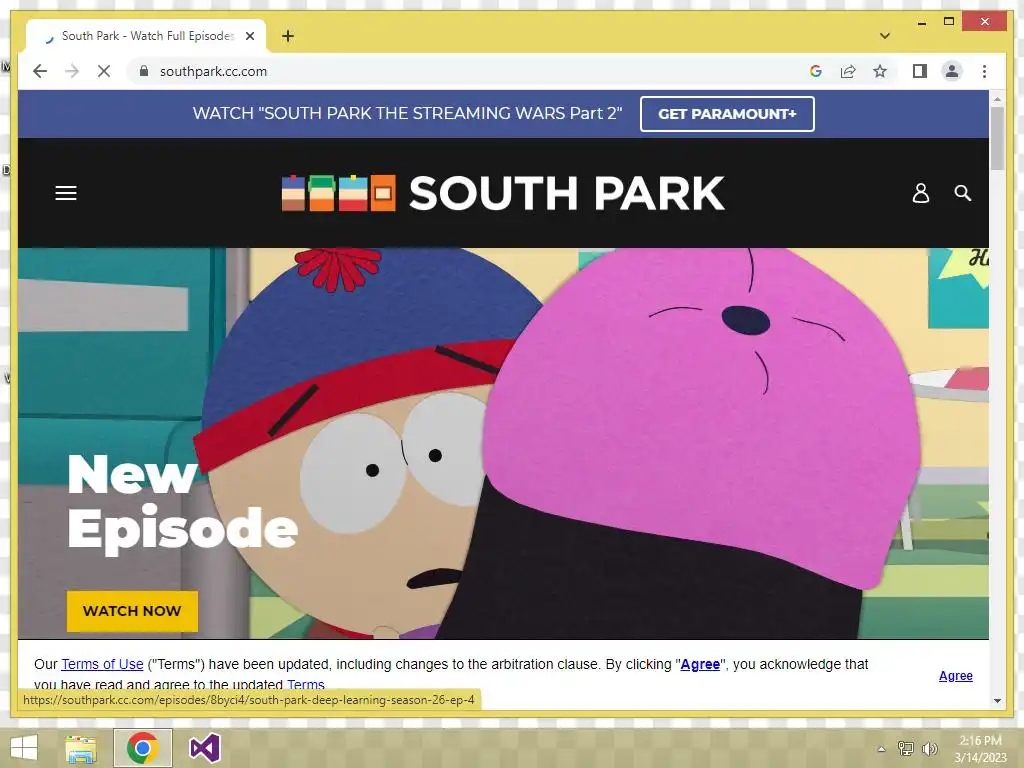Go back using the browser back arrow
Viewport: 1024px width, 768px height.
point(40,71)
